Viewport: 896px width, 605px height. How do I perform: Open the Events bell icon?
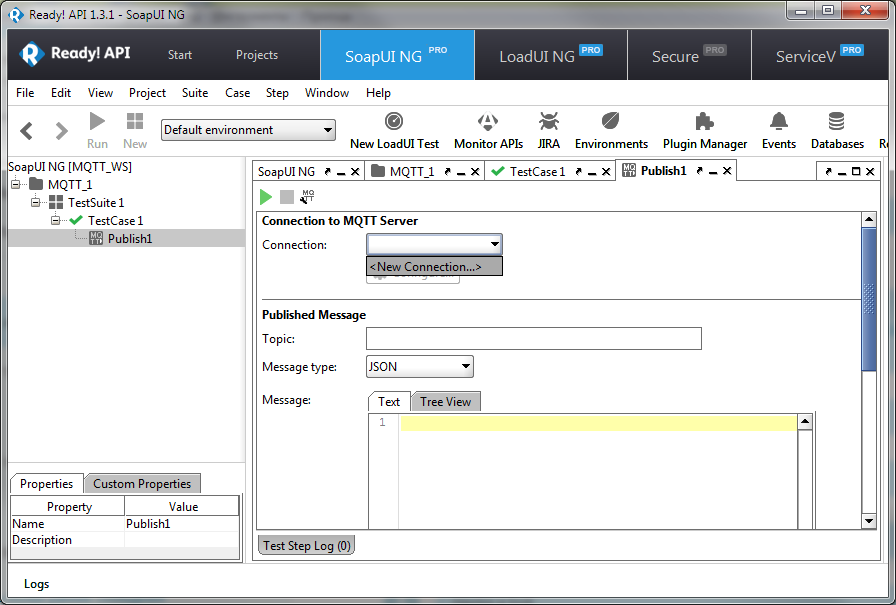778,131
